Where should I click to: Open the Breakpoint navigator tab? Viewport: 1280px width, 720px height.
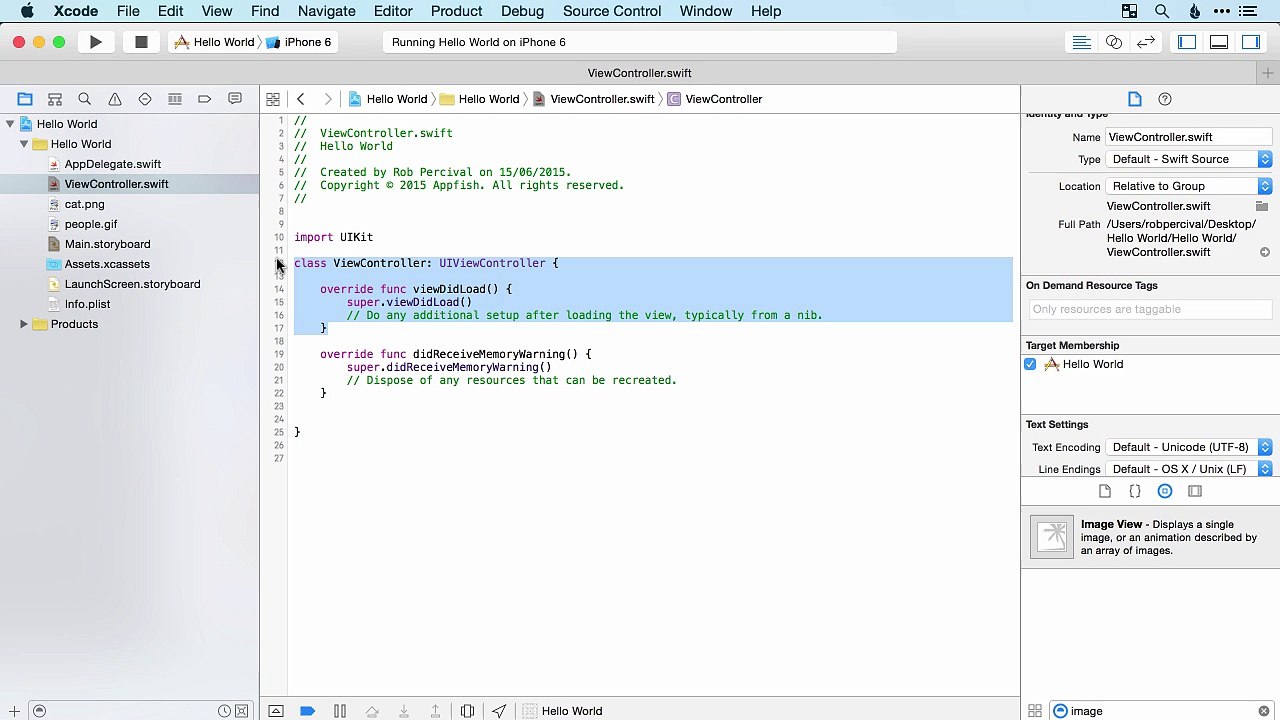[205, 99]
